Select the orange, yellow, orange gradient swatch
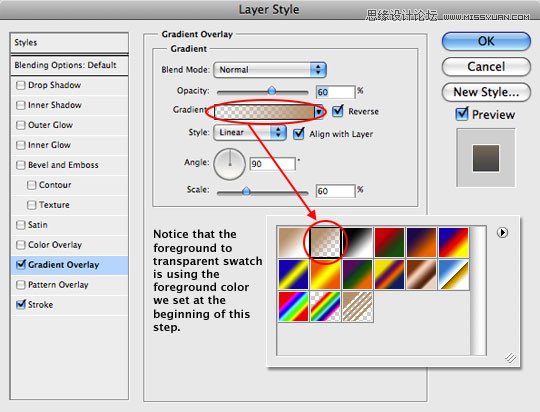Viewport: 540px width, 412px height. pyautogui.click(x=325, y=274)
